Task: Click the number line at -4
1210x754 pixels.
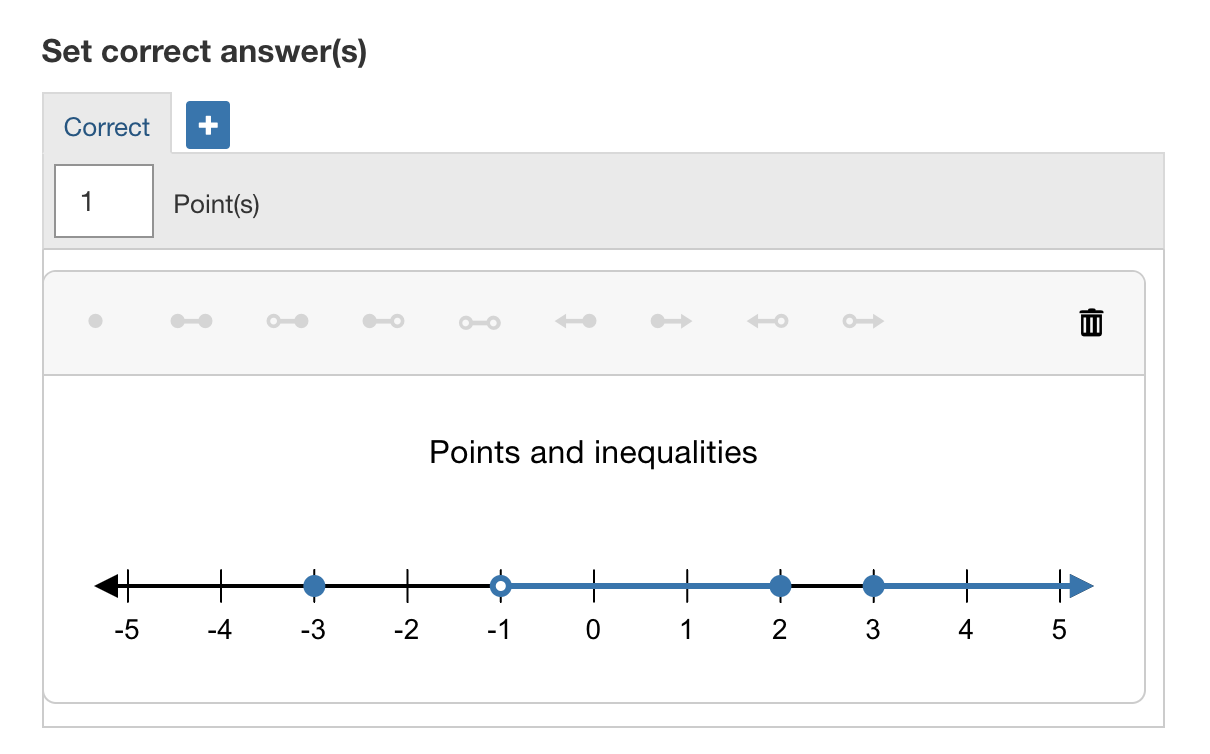Action: coord(221,586)
